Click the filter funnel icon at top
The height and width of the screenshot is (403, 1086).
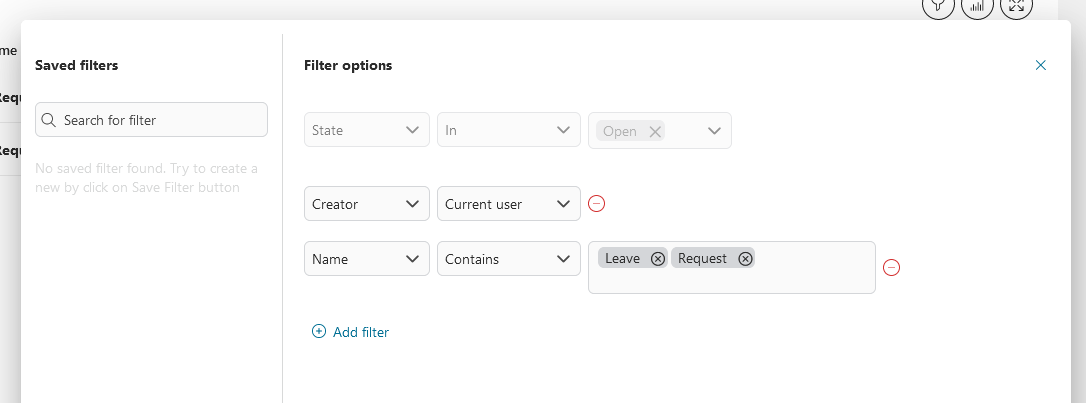point(937,6)
